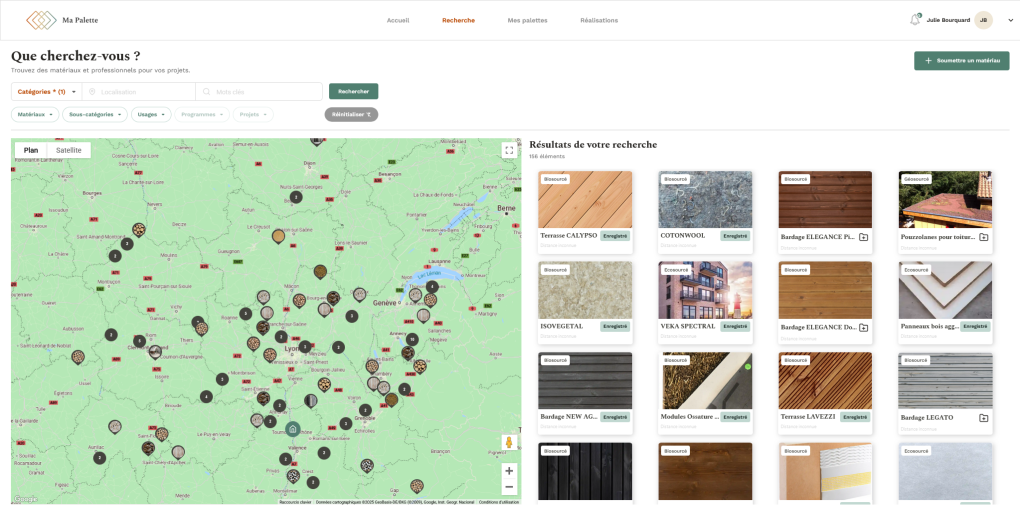Click the home marker on the map

(292, 429)
